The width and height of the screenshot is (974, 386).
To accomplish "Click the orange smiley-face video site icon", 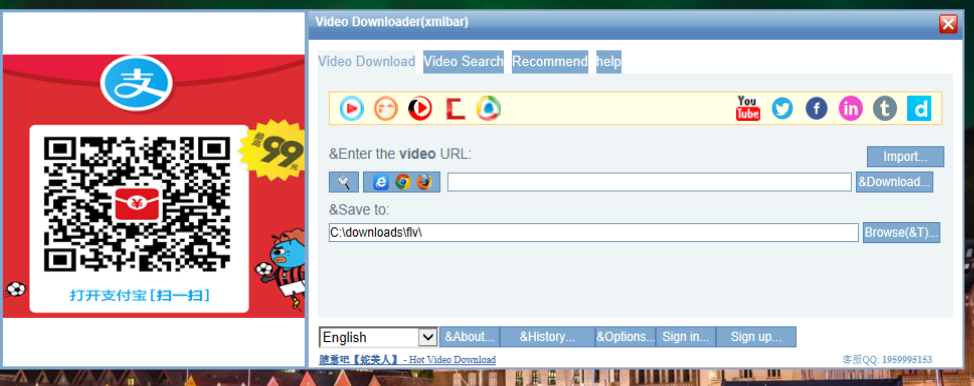I will pyautogui.click(x=386, y=109).
